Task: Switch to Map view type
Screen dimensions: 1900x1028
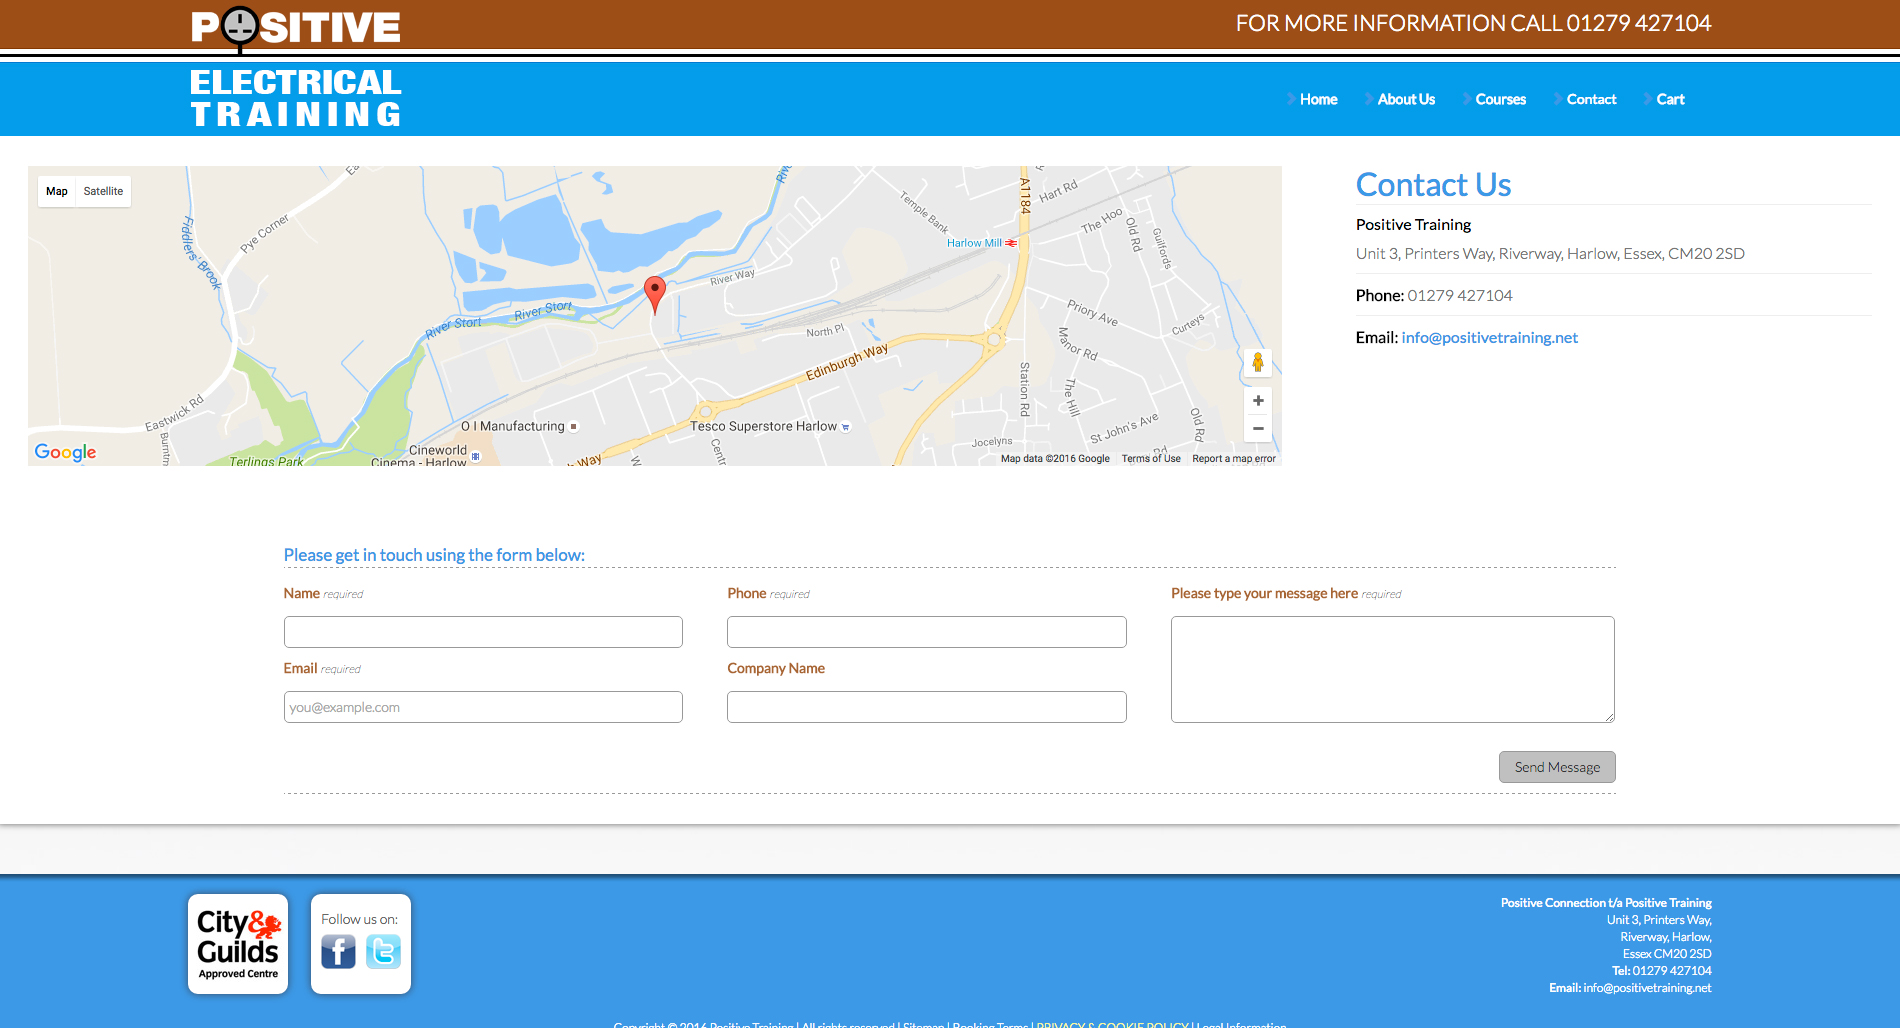Action: point(57,191)
